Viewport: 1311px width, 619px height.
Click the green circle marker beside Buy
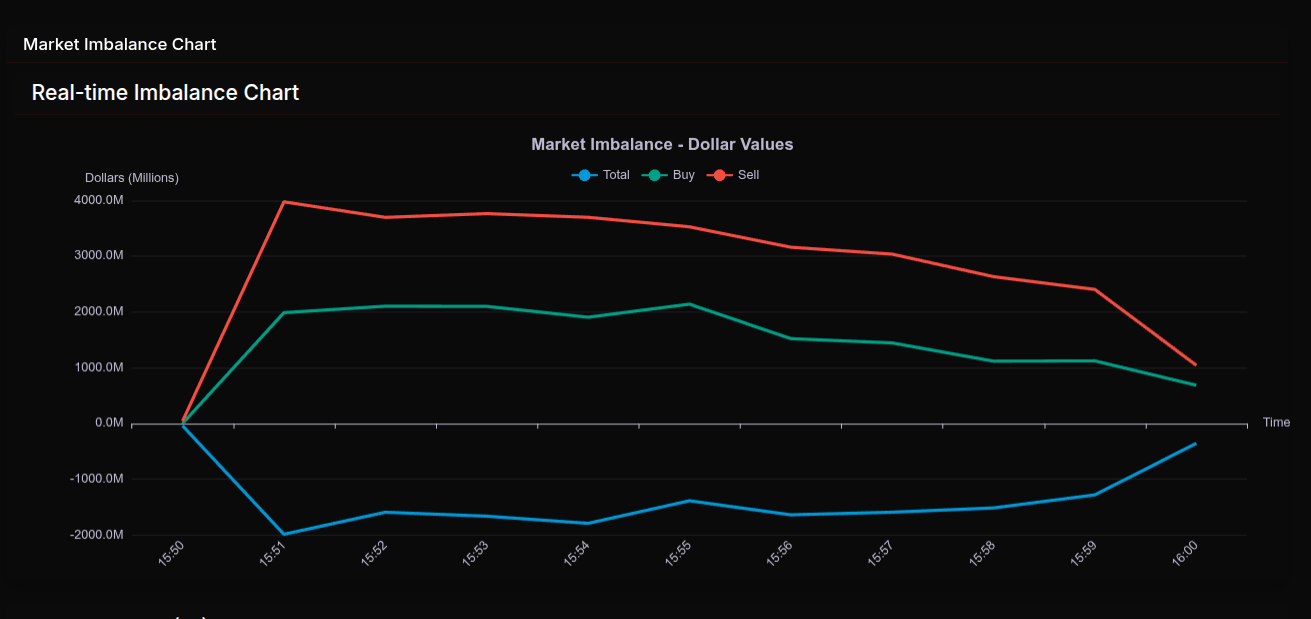point(655,175)
